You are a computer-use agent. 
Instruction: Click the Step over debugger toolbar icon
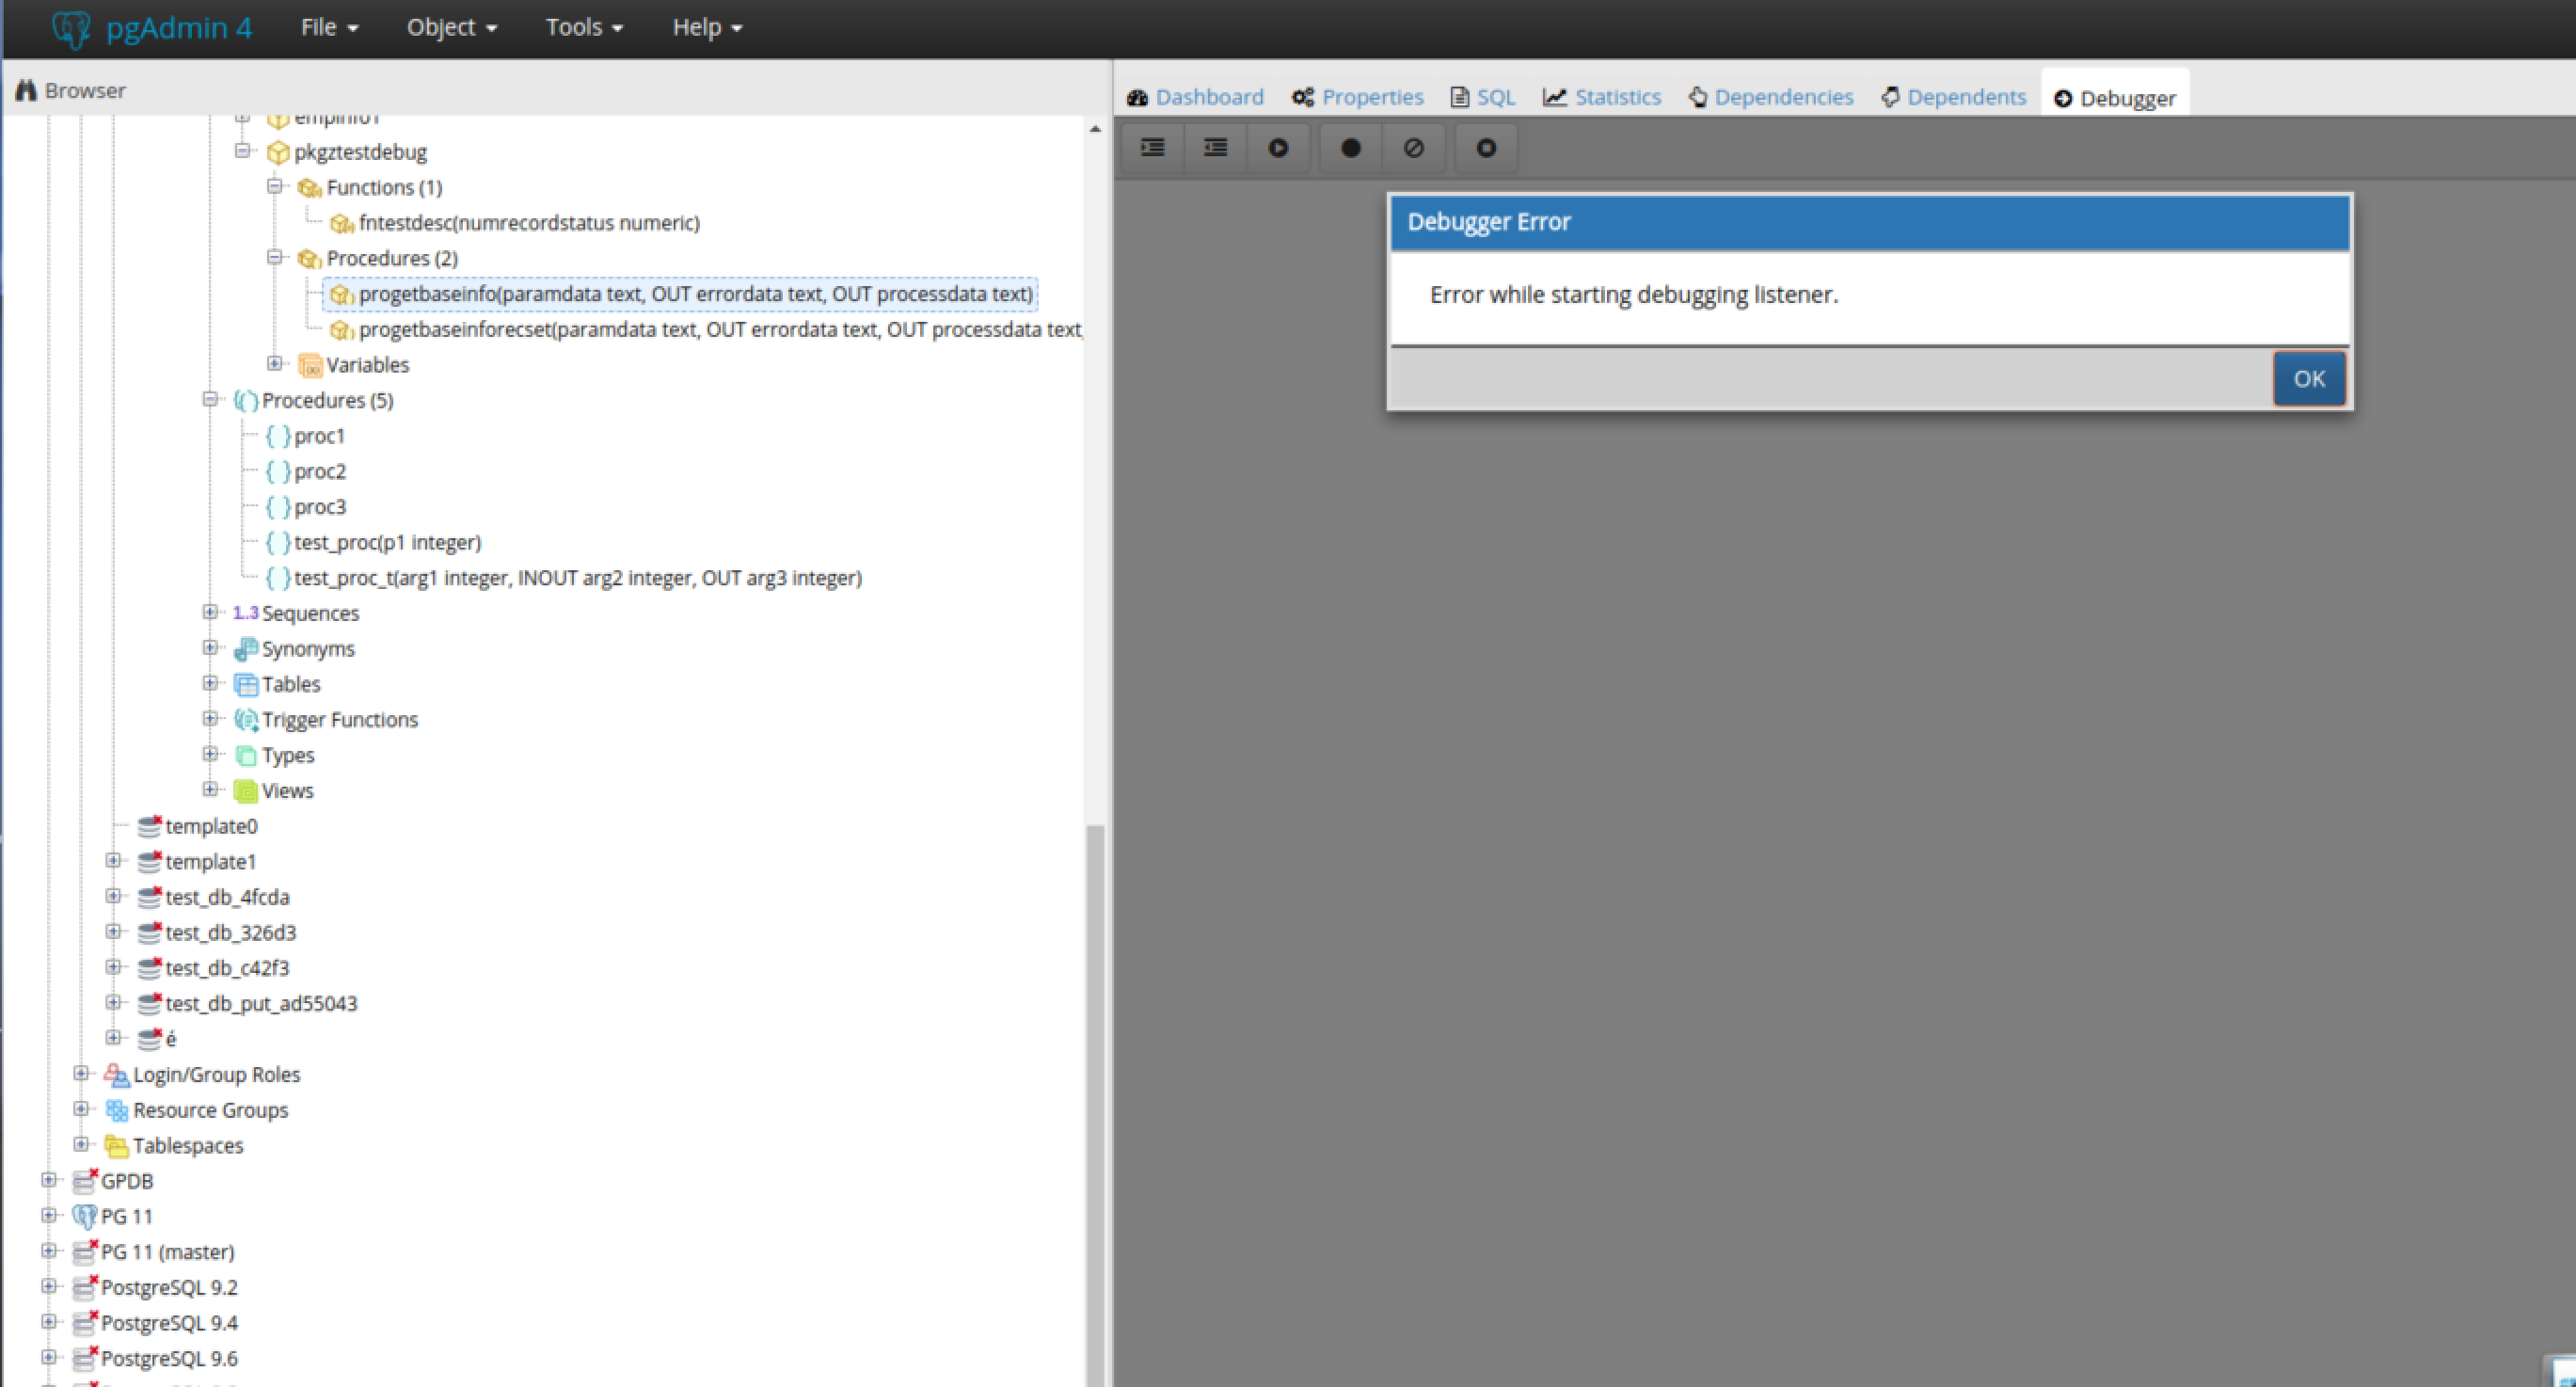1215,148
